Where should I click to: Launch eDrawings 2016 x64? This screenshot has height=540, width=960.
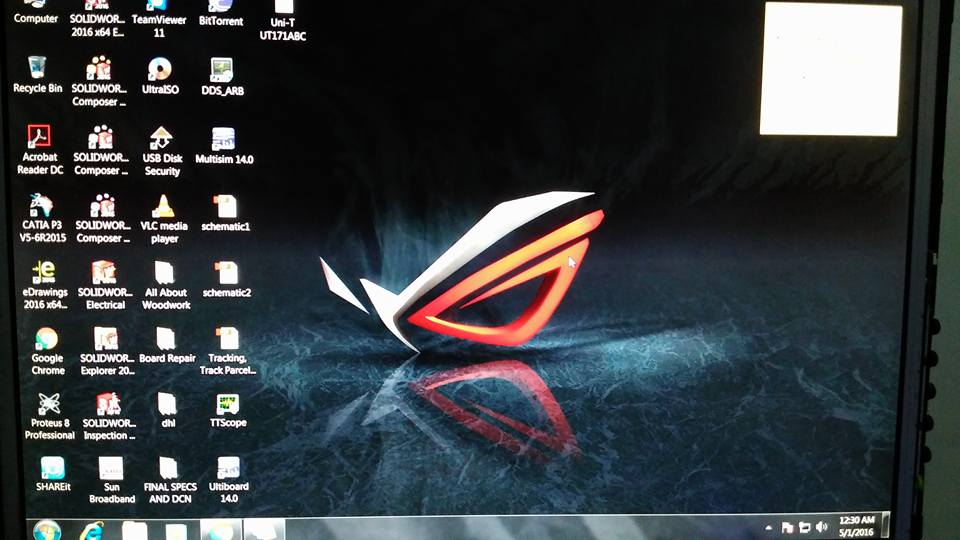45,285
